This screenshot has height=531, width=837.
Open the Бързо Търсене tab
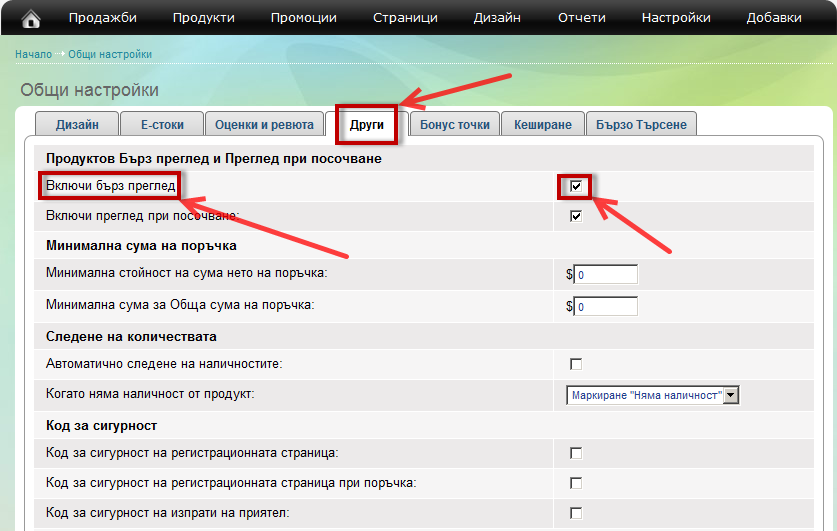pyautogui.click(x=641, y=125)
